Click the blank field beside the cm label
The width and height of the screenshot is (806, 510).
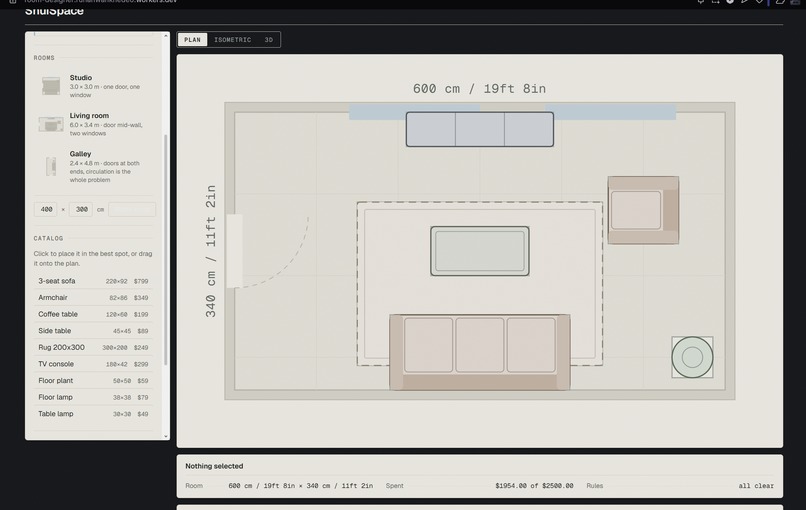132,209
